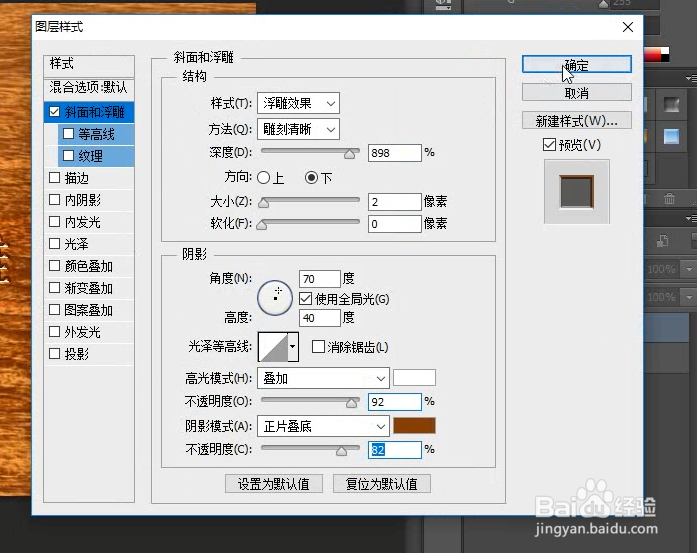Click the 高度 input field showing 40
The height and width of the screenshot is (553, 697).
(x=320, y=318)
